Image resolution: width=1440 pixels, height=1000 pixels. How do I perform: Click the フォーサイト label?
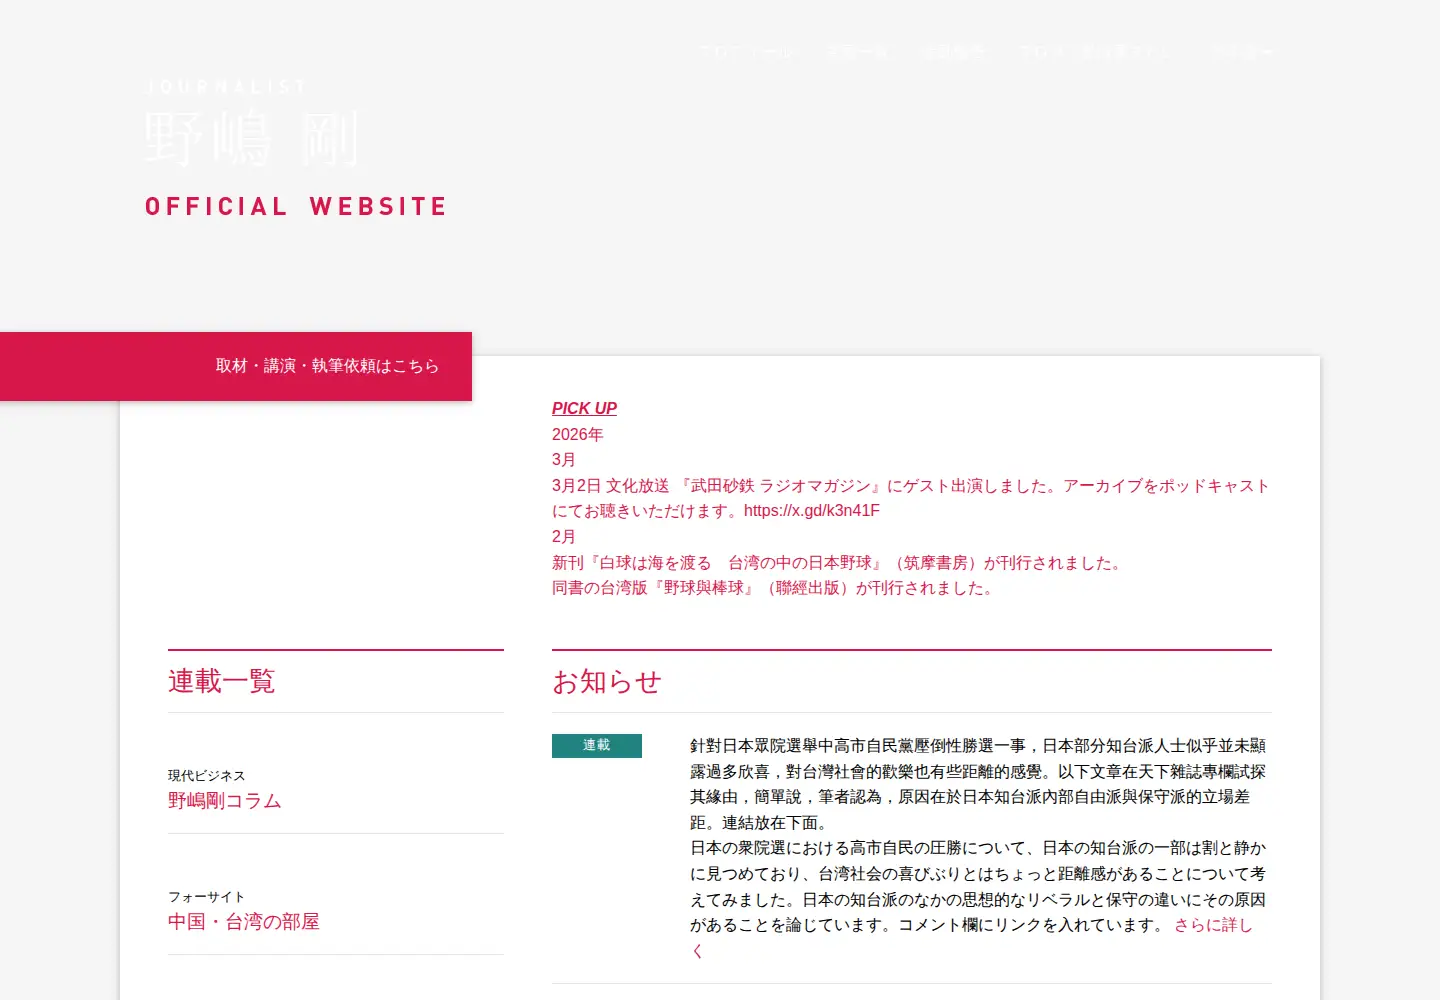206,897
